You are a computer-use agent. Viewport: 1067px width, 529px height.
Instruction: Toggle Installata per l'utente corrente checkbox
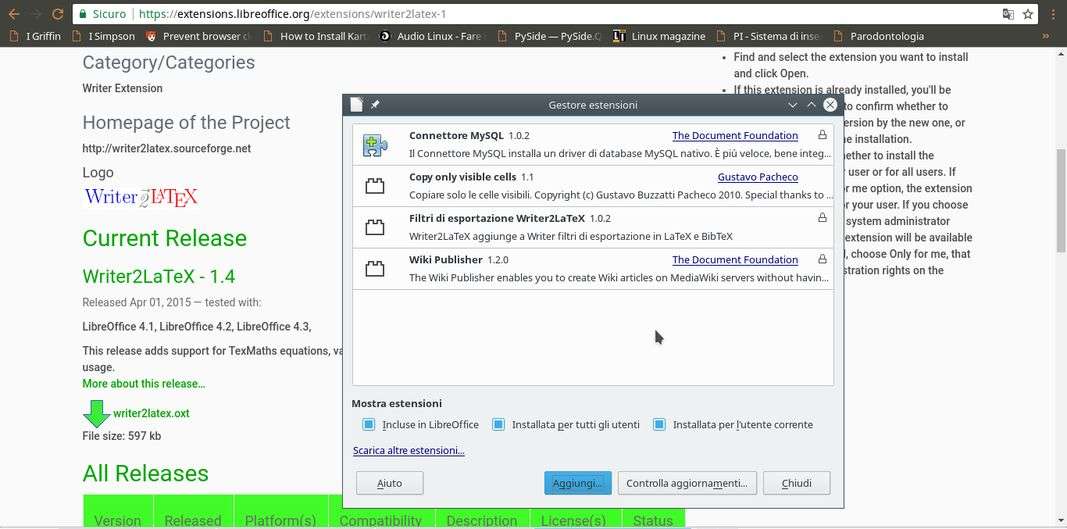659,425
